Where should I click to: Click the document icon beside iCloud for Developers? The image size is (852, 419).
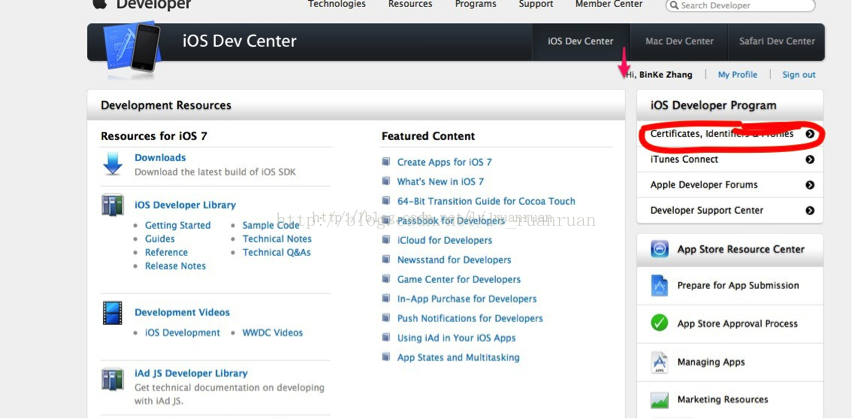[386, 240]
